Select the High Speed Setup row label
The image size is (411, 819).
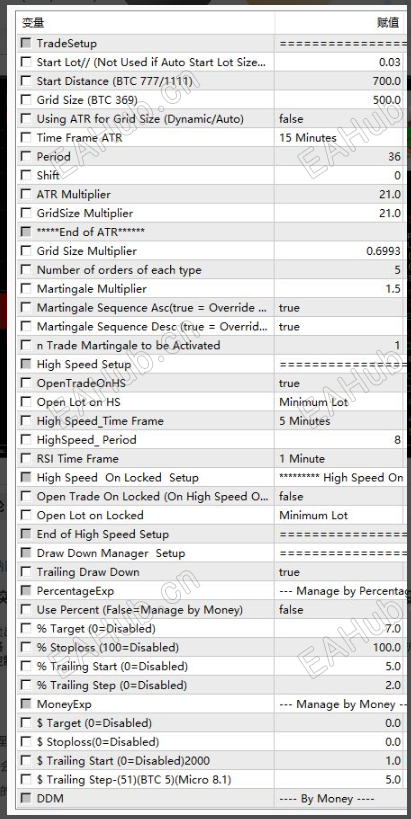pos(84,364)
